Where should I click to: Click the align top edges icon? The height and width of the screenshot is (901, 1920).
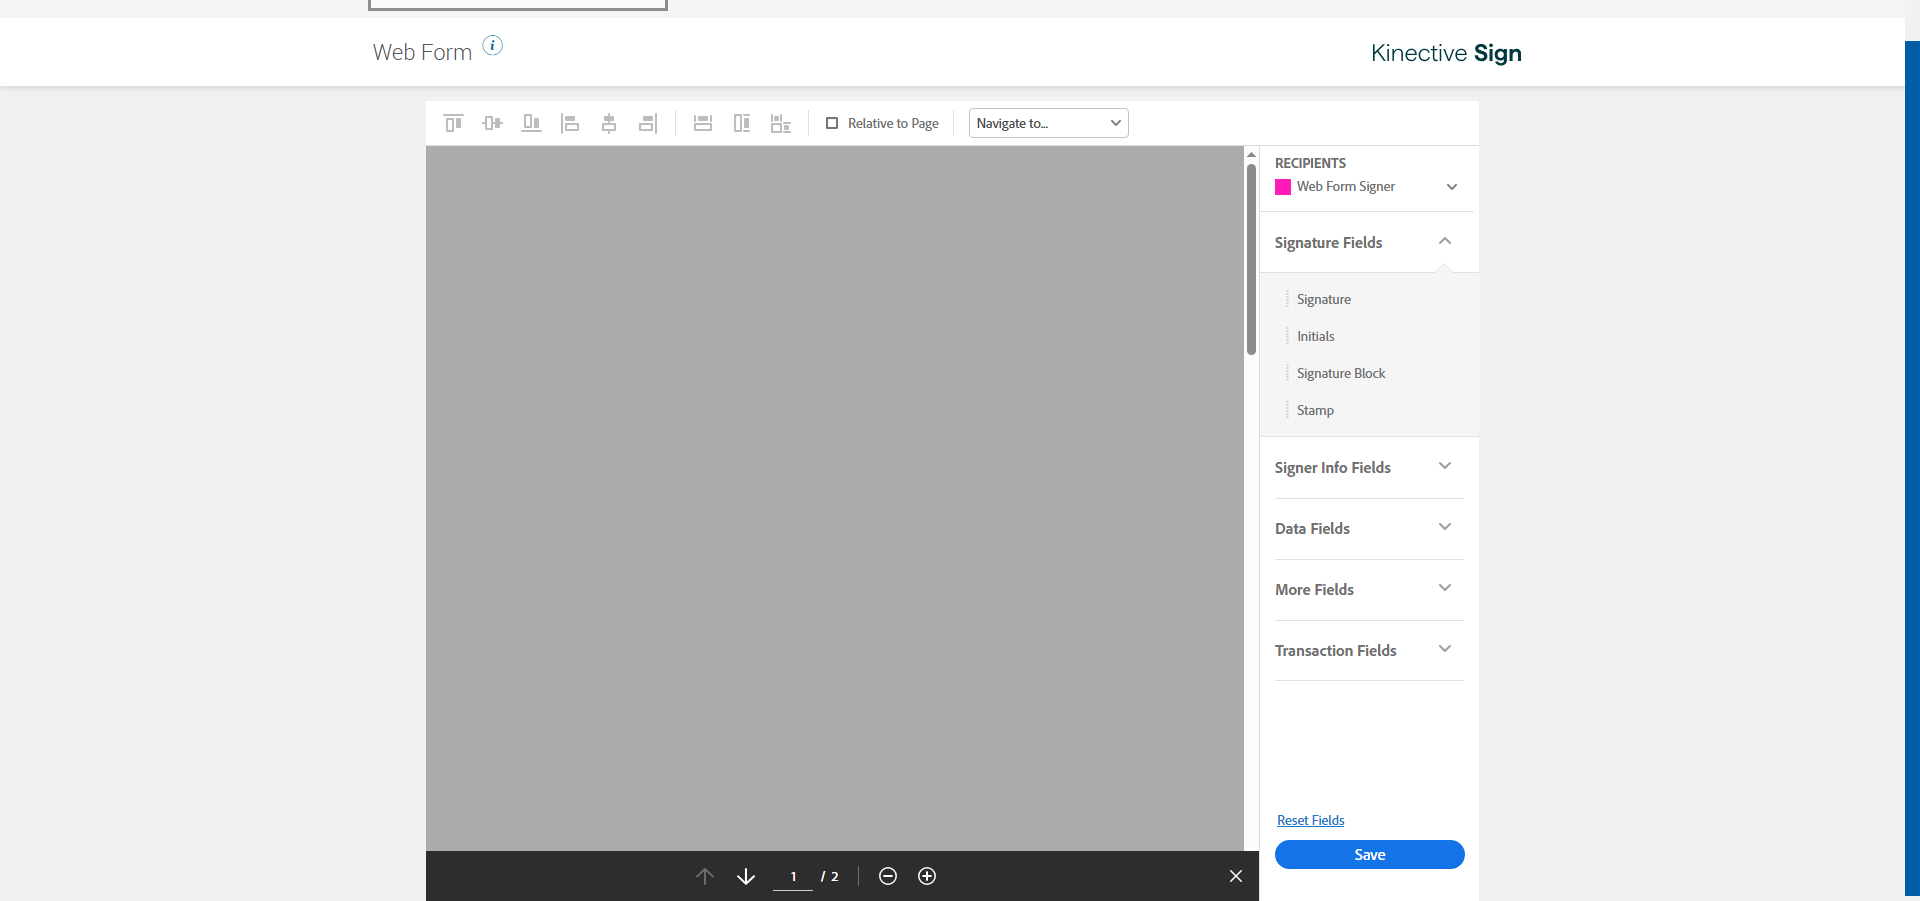[x=454, y=123]
